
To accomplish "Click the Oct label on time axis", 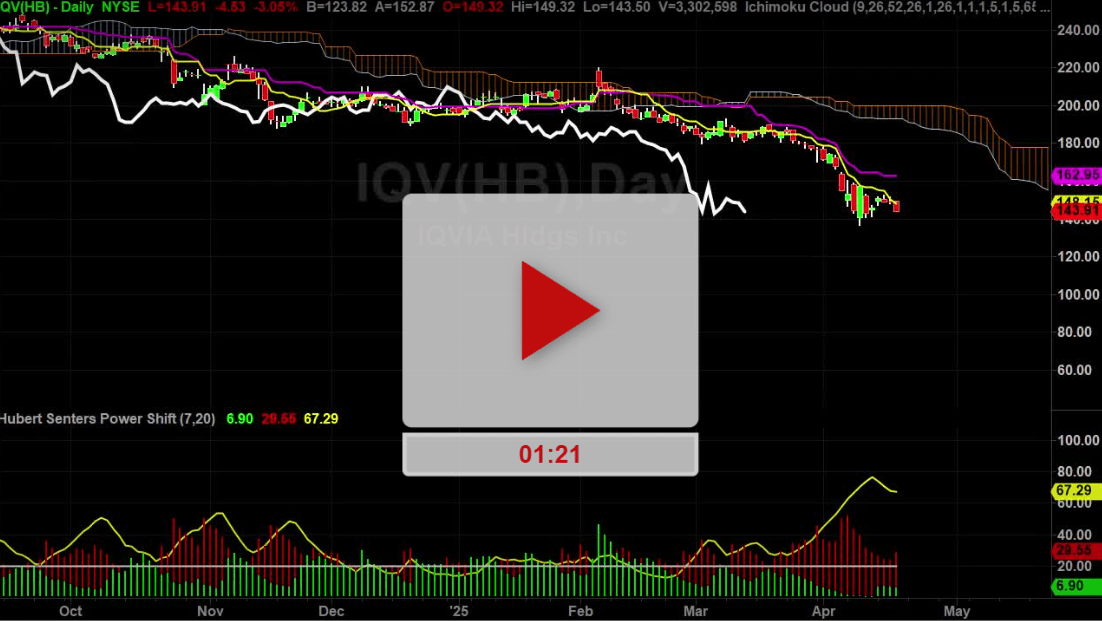I will pos(70,610).
